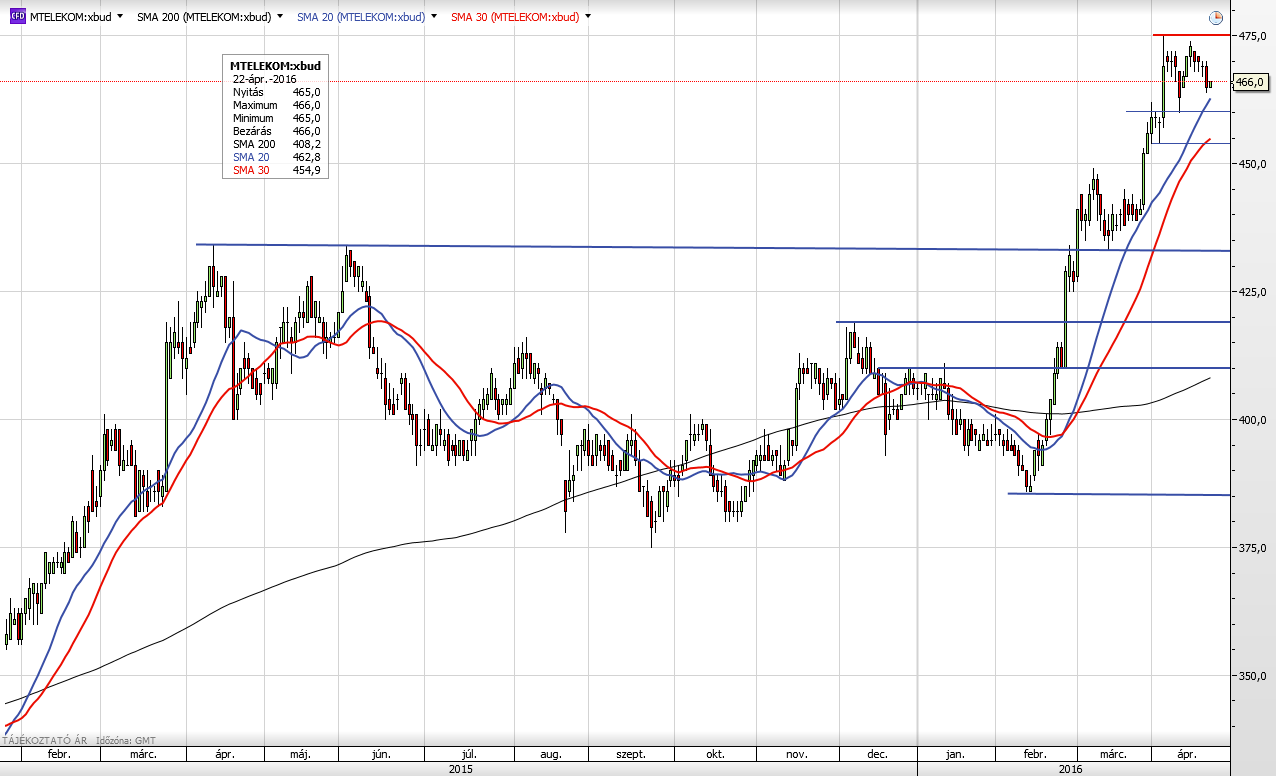1276x776 pixels.
Task: Select the blue horizontal line near 385
Action: tap(1118, 494)
